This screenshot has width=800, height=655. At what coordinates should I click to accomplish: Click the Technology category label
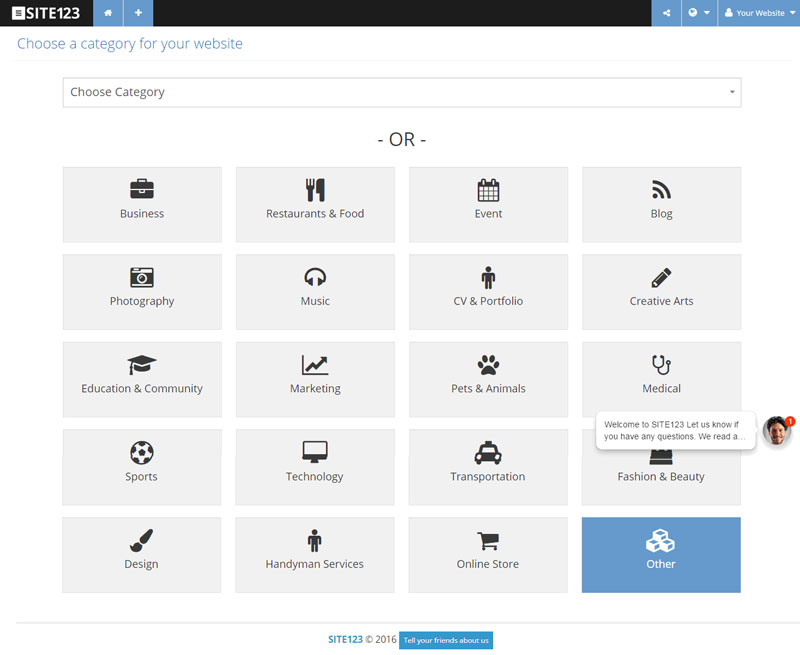[314, 476]
